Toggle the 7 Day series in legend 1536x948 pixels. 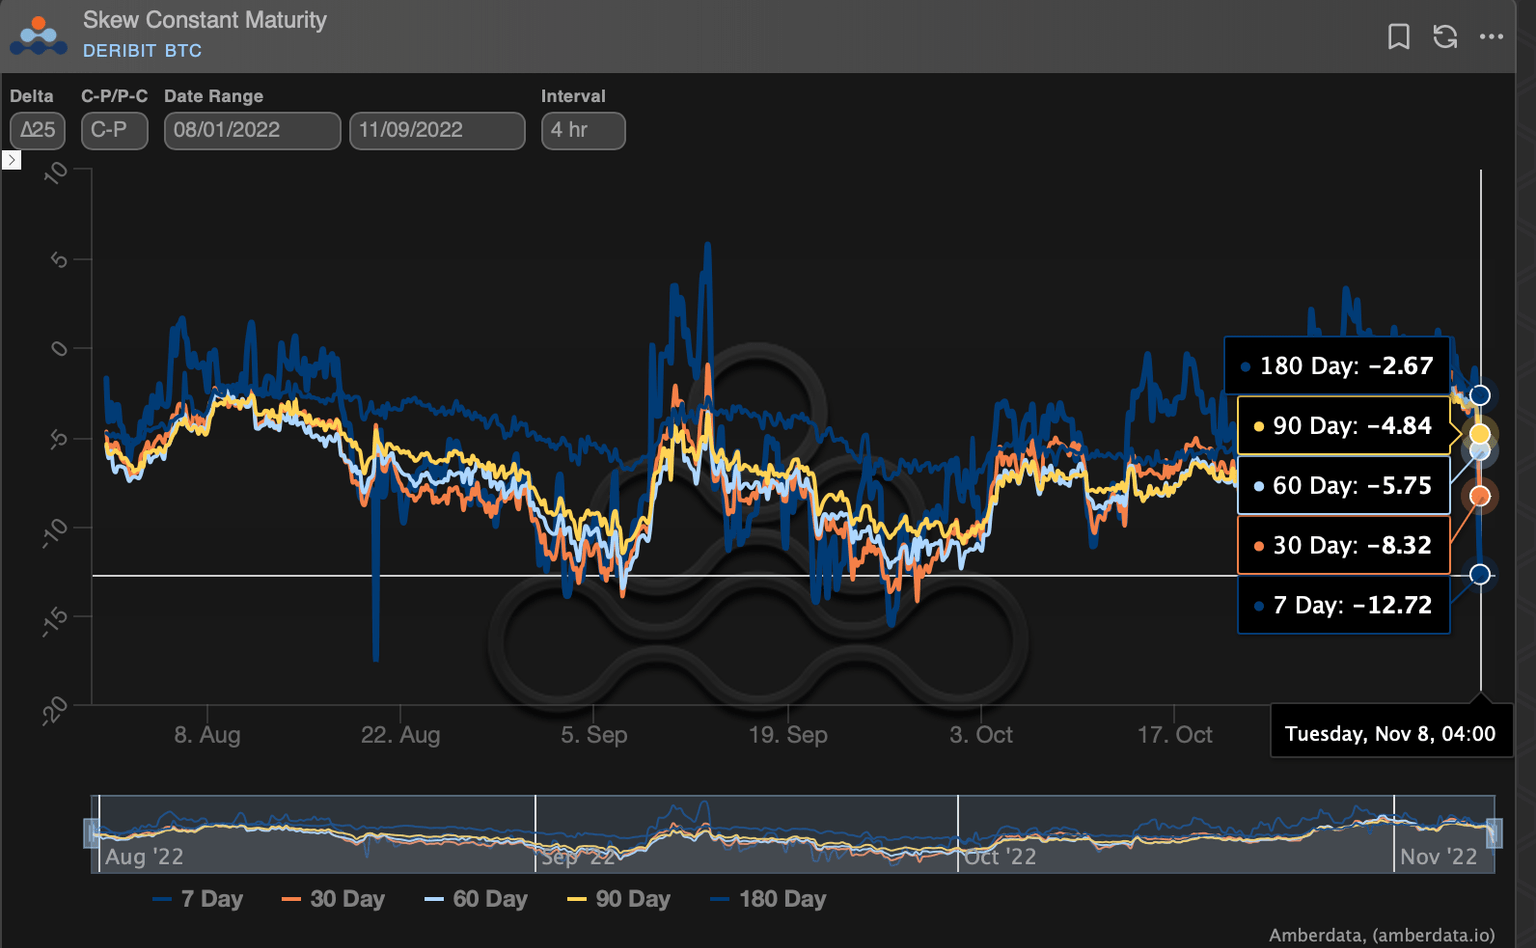tap(198, 899)
